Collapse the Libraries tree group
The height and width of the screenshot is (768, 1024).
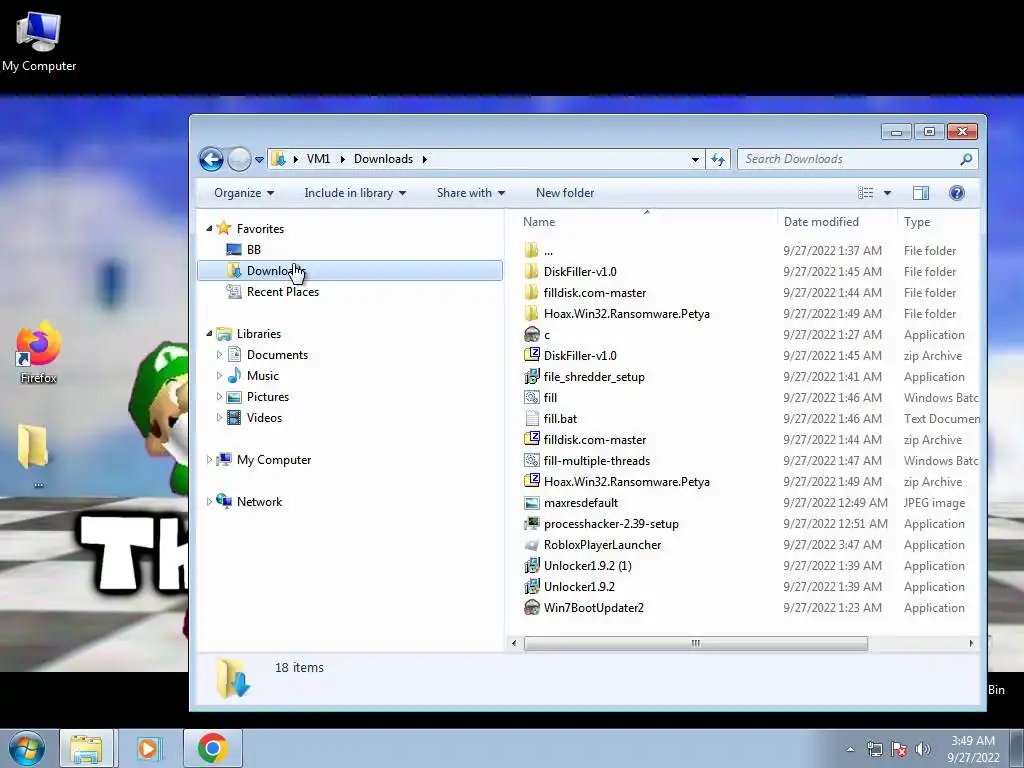pyautogui.click(x=209, y=333)
